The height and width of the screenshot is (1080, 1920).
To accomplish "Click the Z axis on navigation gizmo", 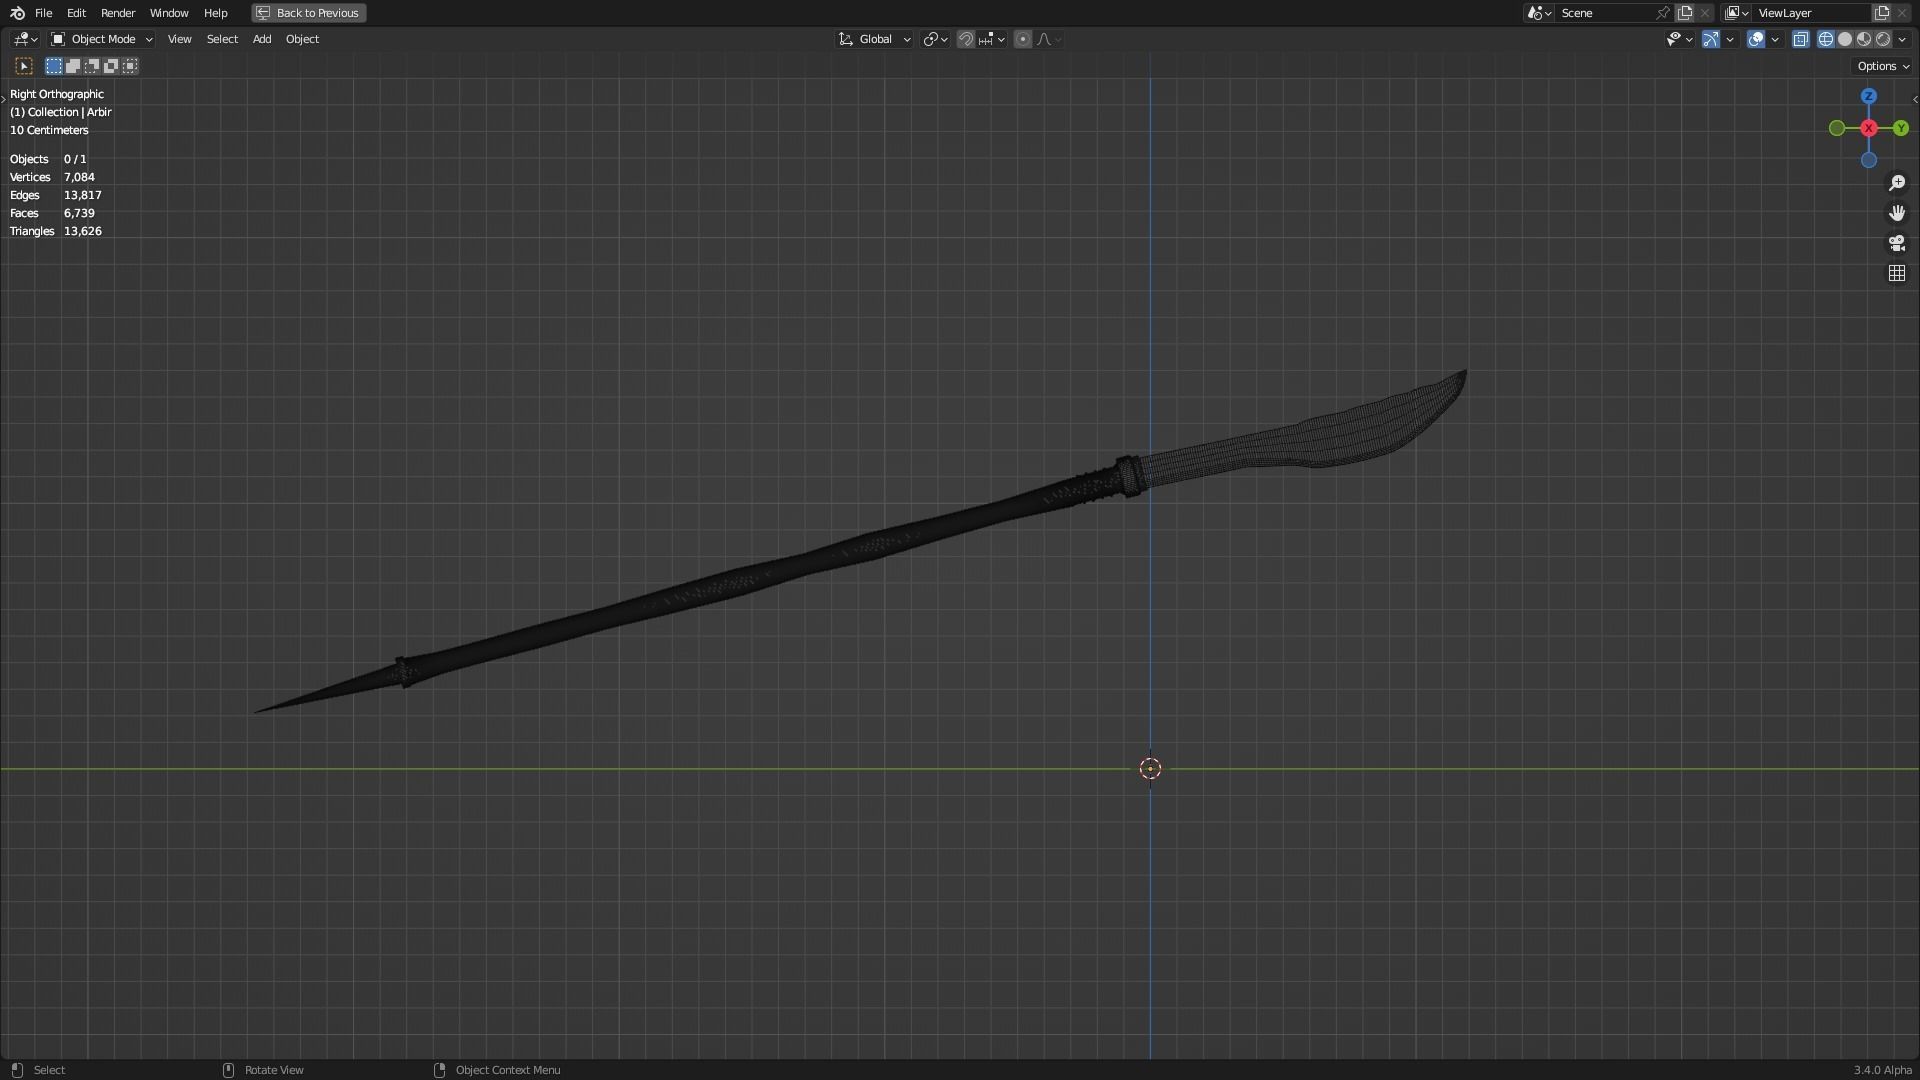I will pos(1868,96).
